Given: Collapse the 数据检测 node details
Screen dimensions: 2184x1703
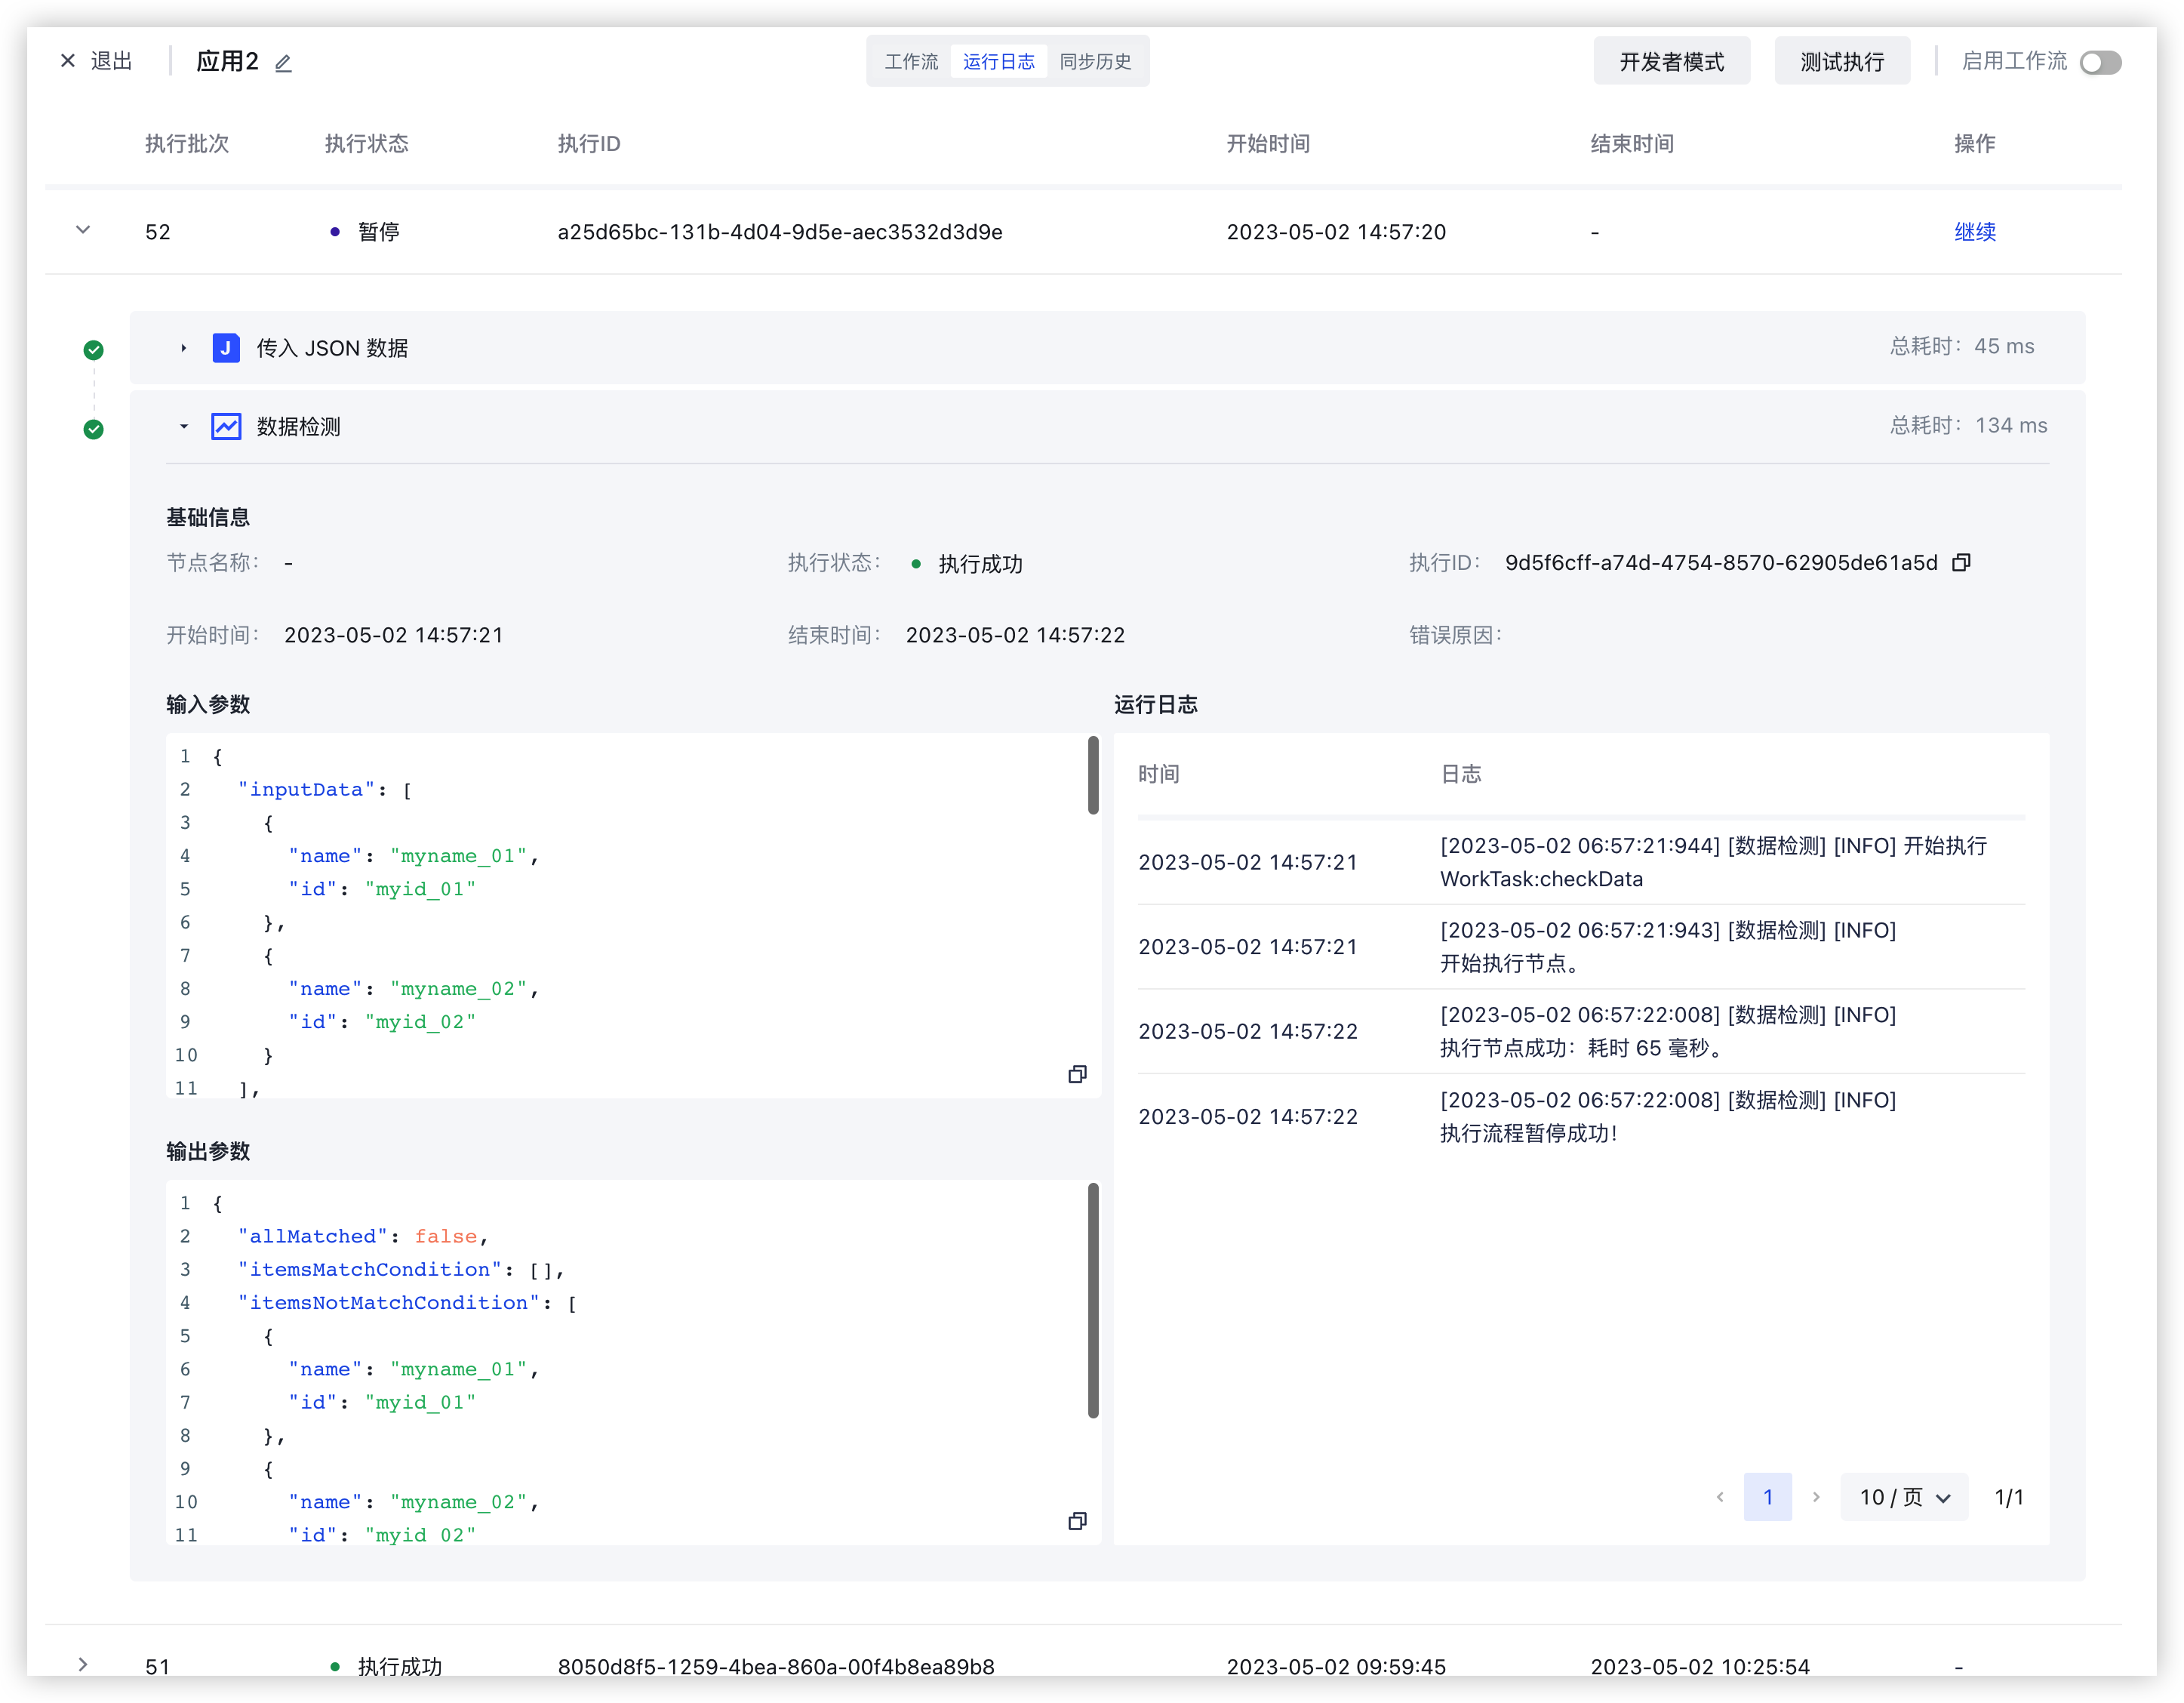Looking at the screenshot, I should [183, 427].
